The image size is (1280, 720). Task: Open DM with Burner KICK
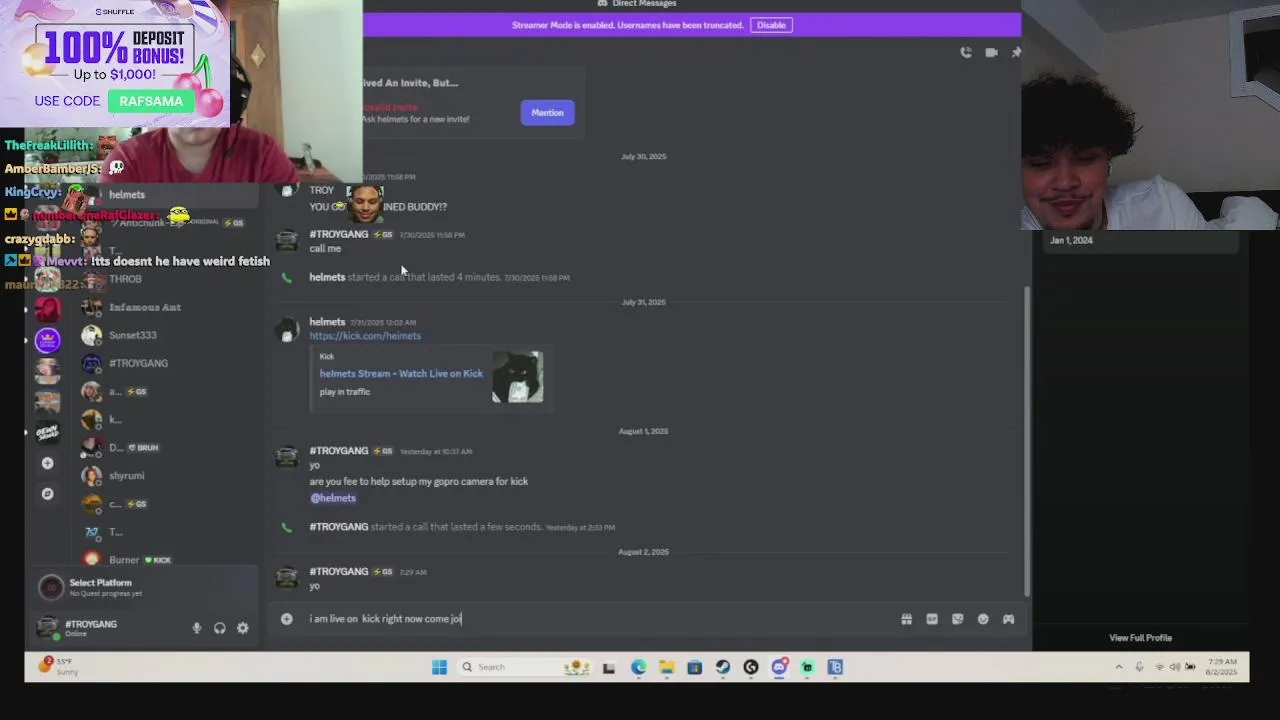[170, 560]
